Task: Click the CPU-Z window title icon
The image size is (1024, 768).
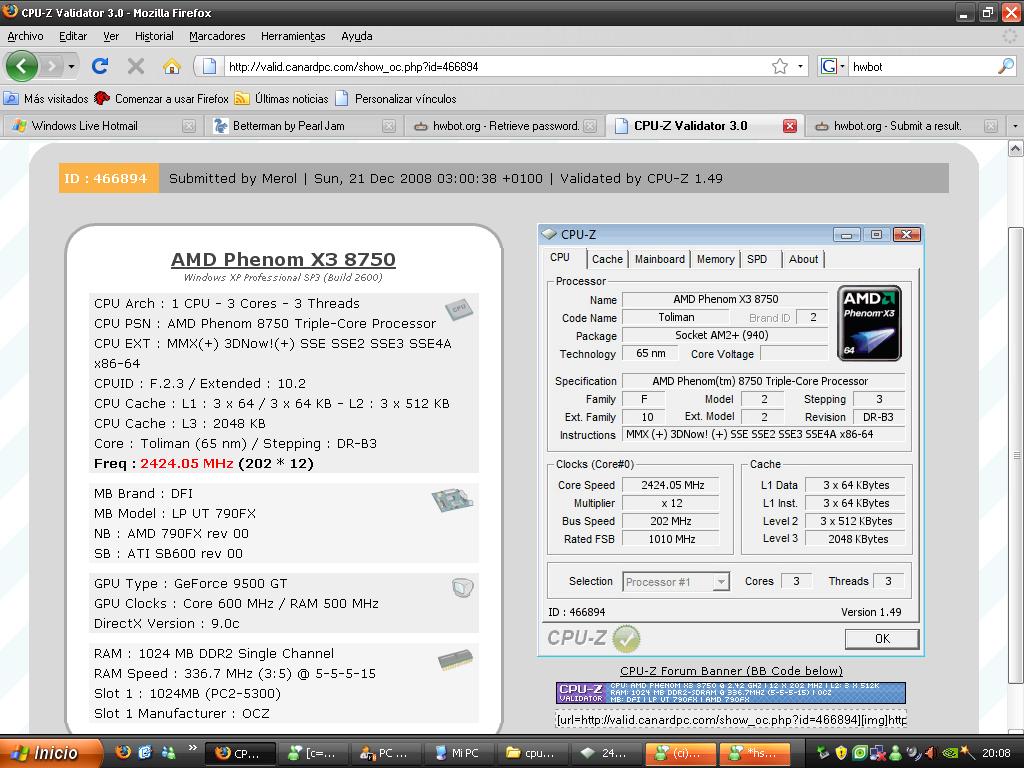Action: point(549,234)
